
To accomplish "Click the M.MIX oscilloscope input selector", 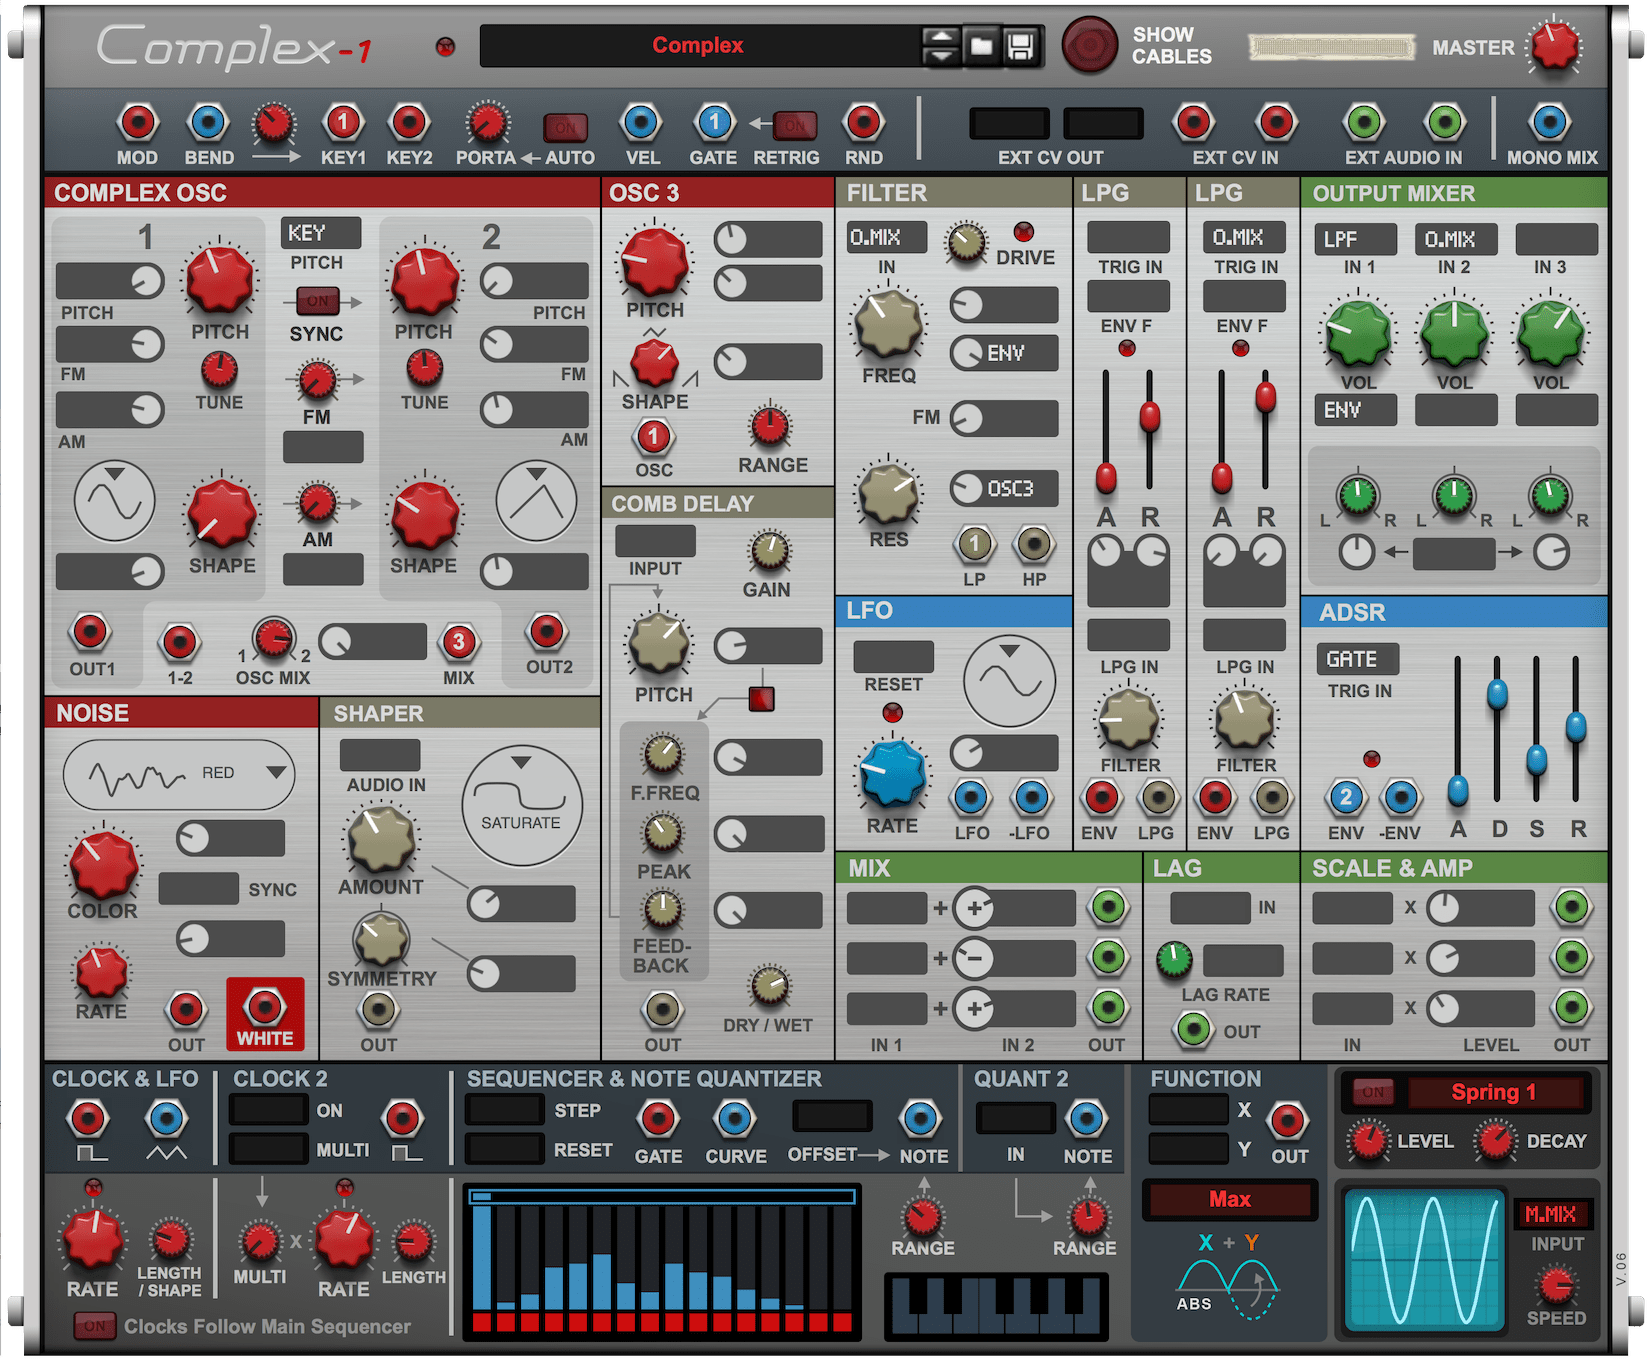I will [x=1550, y=1214].
